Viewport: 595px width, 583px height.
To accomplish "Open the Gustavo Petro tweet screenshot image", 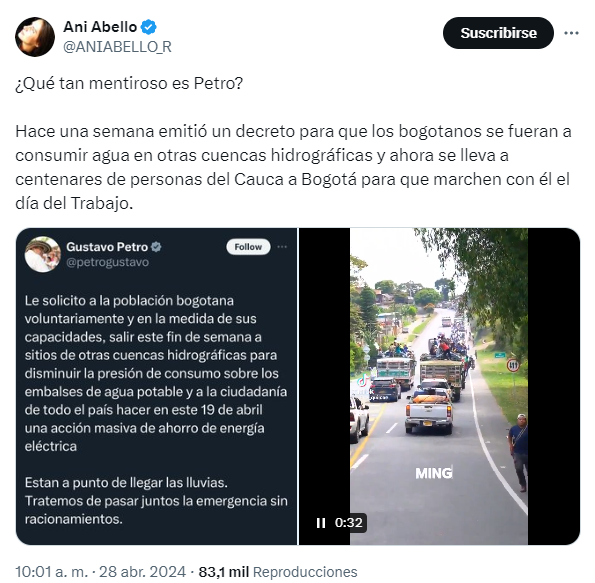I will [156, 386].
